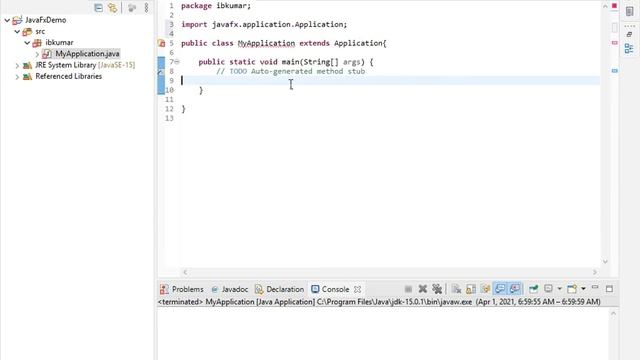
Task: Collapse the src folder node
Action: pyautogui.click(x=17, y=31)
